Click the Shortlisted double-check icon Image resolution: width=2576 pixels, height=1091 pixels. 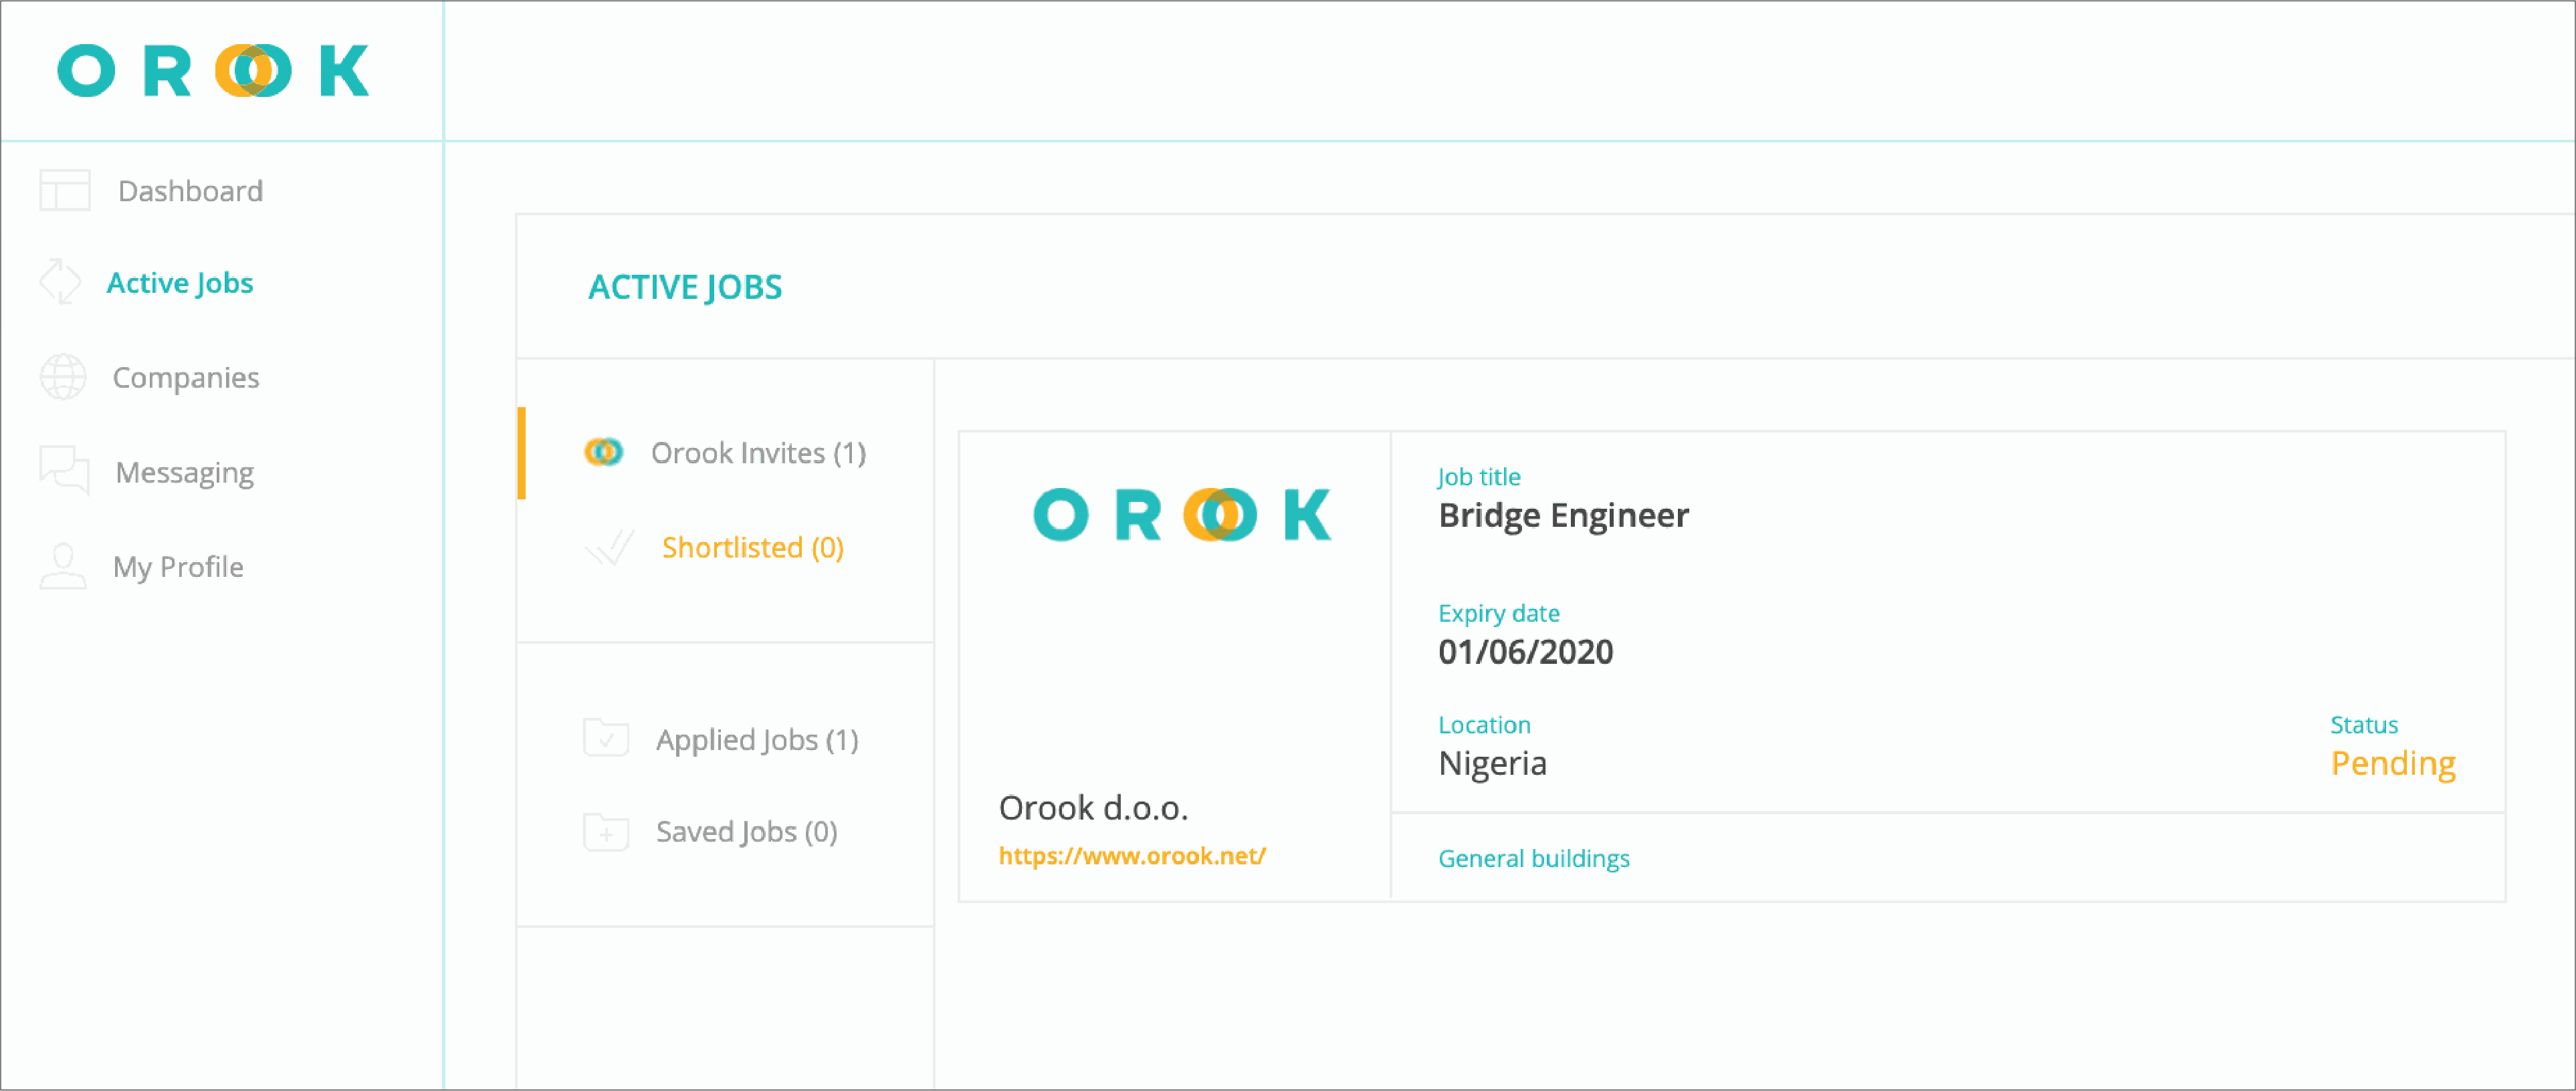pos(609,547)
